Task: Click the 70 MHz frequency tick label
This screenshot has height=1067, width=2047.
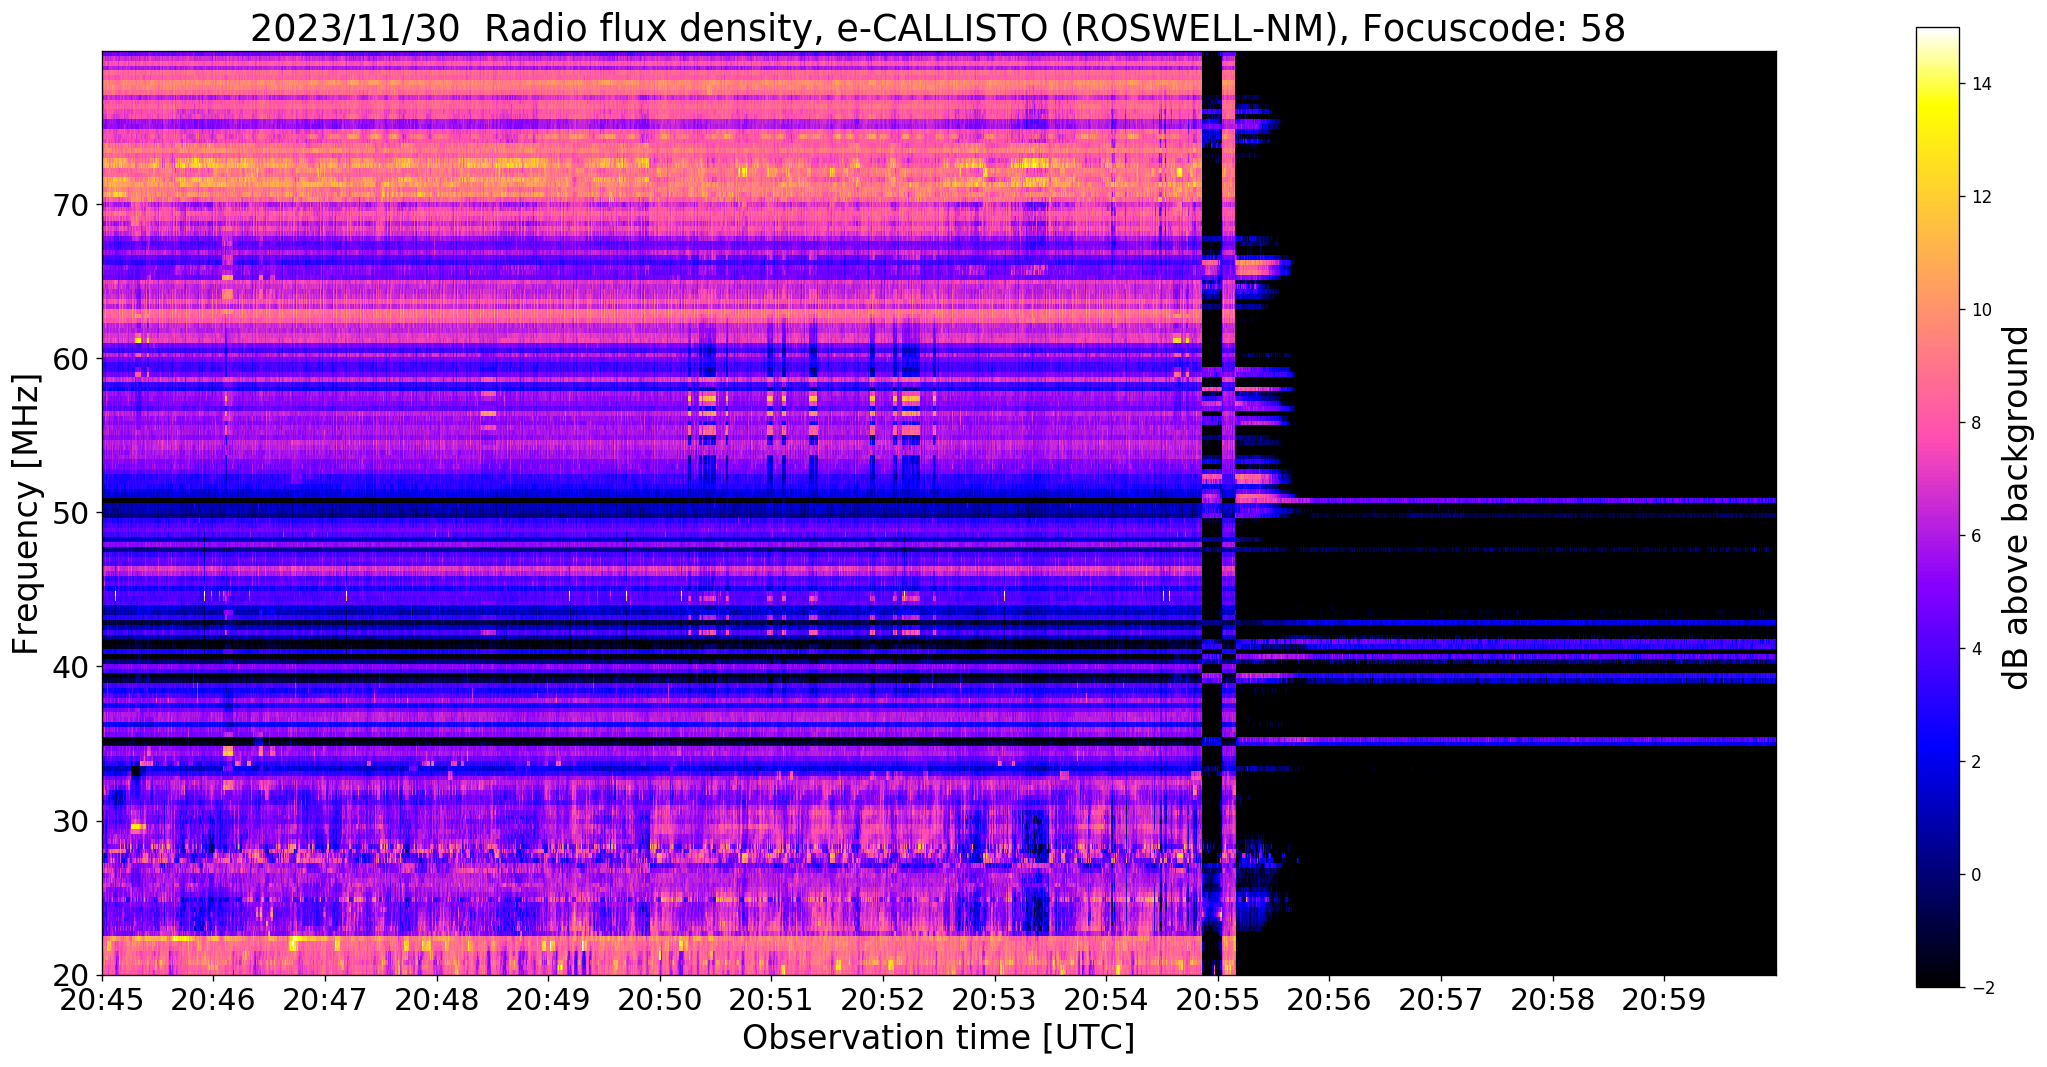Action: (70, 205)
